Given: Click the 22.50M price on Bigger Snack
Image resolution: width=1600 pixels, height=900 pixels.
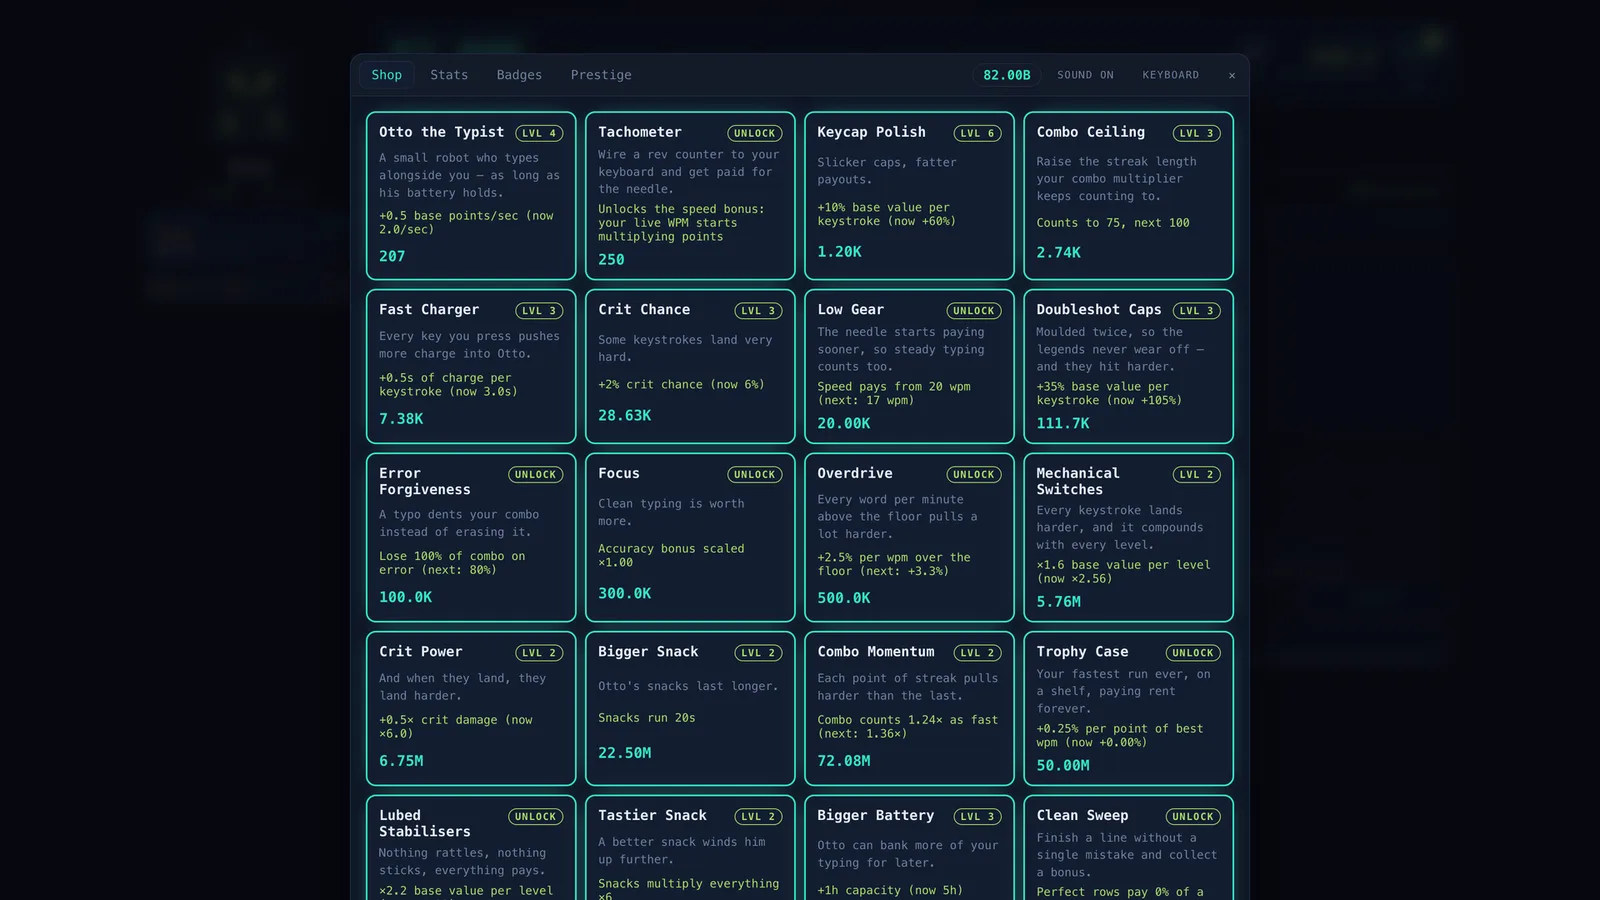Looking at the screenshot, I should [x=624, y=753].
